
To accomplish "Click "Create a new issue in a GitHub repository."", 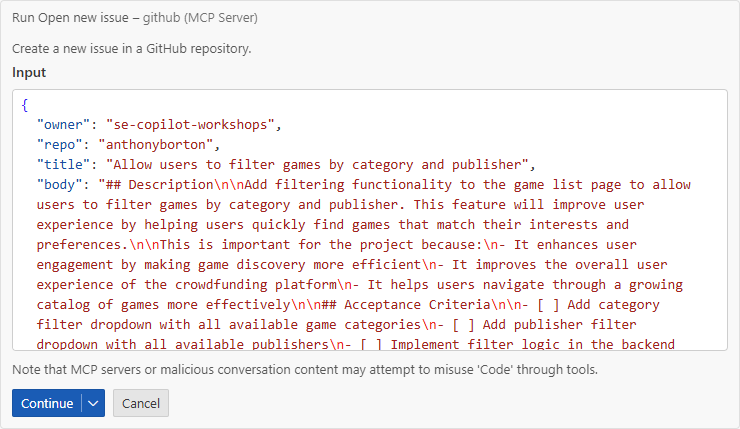I will [x=132, y=49].
